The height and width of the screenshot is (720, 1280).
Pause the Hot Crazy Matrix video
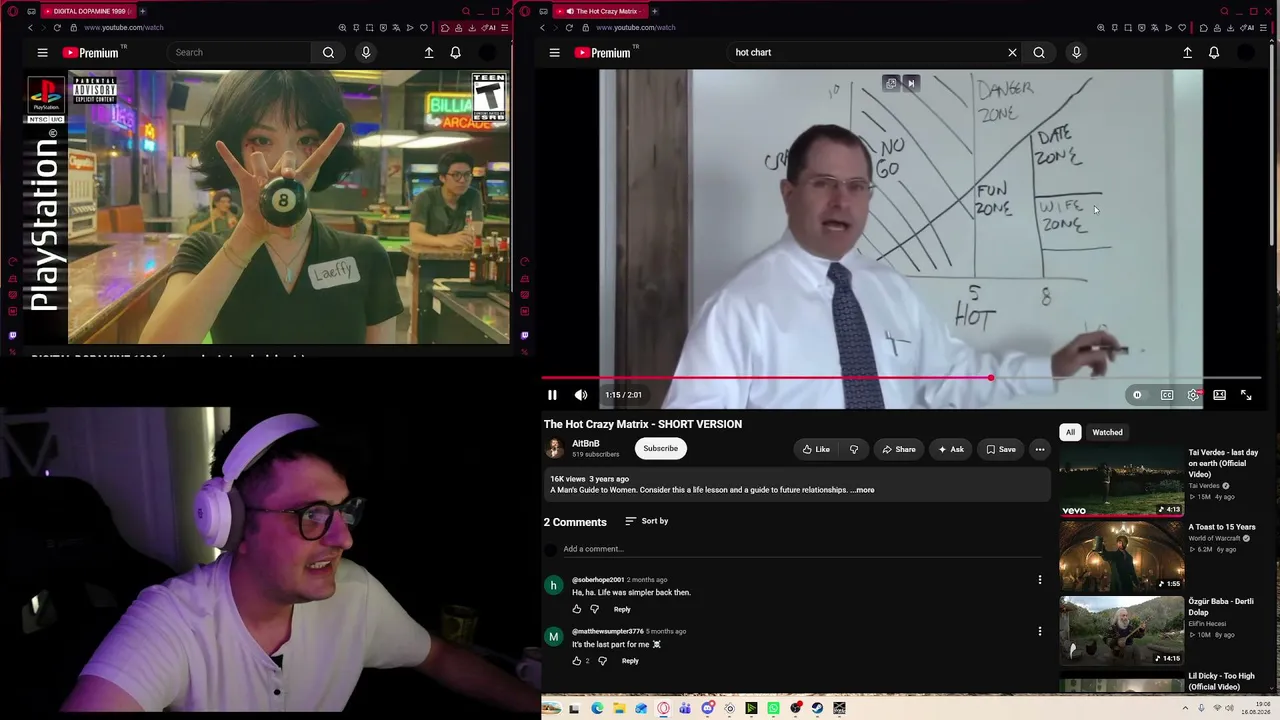click(552, 395)
